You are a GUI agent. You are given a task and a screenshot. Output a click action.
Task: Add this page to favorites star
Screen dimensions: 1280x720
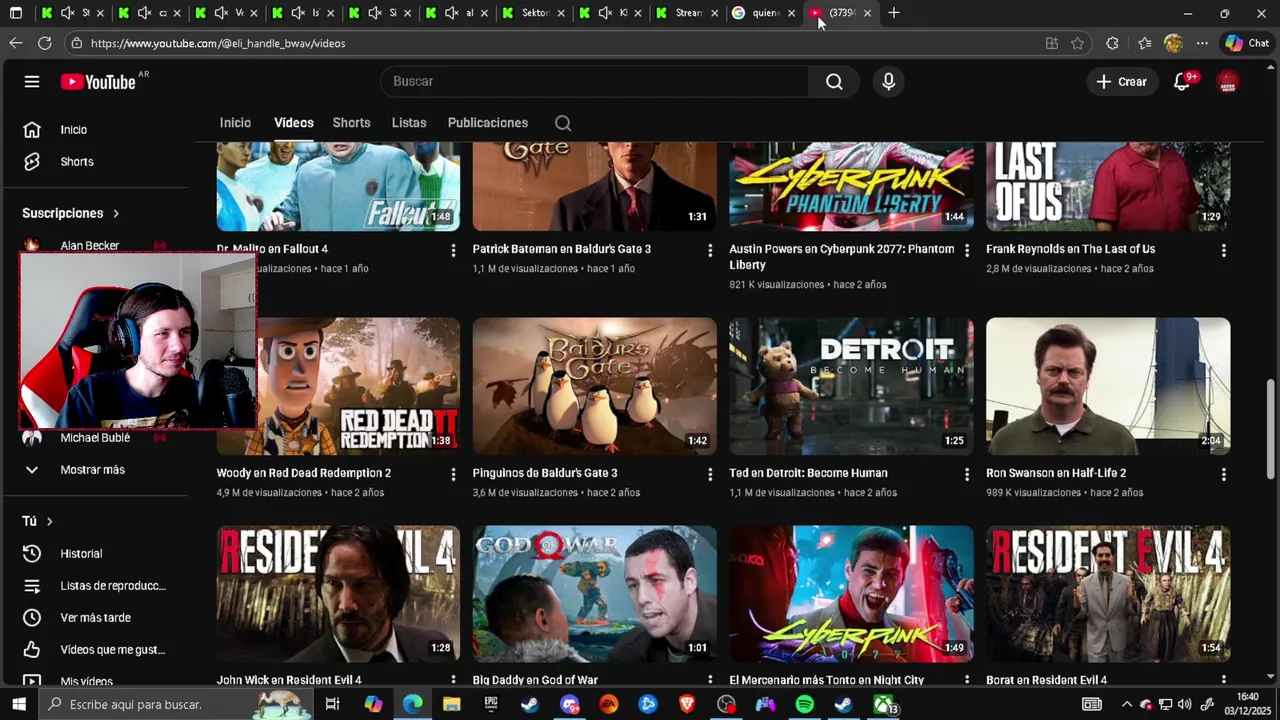[1077, 43]
